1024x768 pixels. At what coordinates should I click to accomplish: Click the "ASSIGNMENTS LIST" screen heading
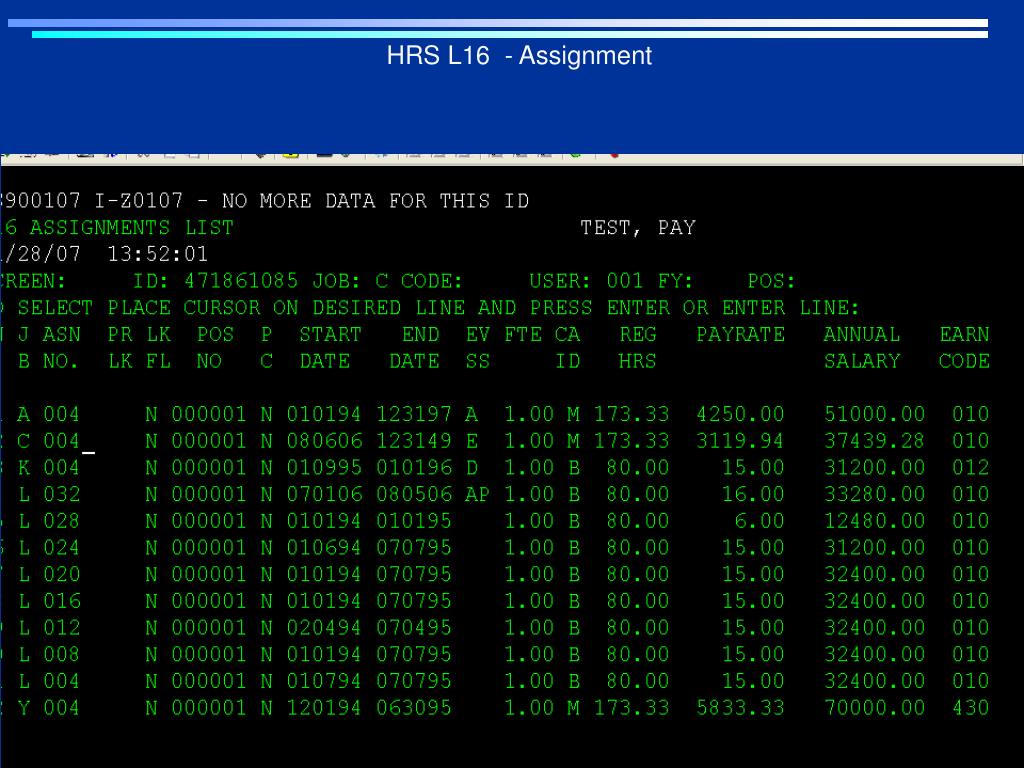[x=131, y=227]
